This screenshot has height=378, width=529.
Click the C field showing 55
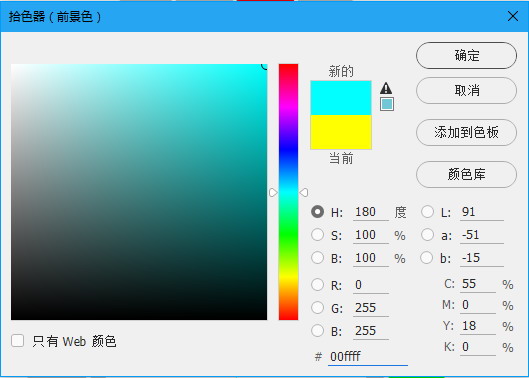coord(478,284)
